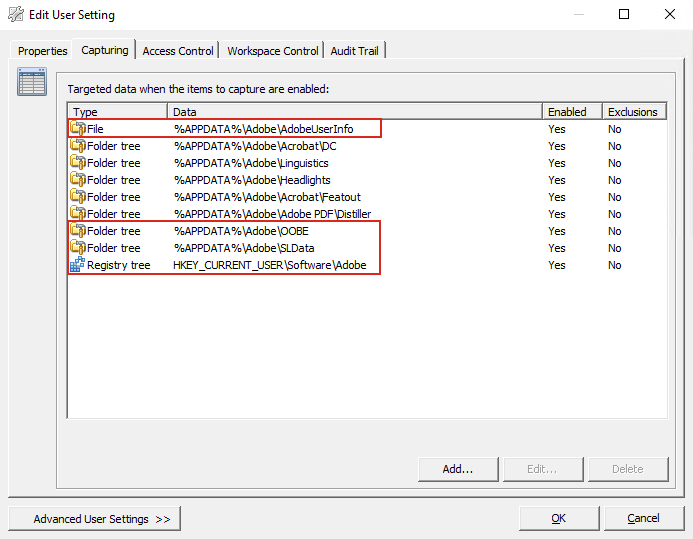
Task: Confirm with the OK button
Action: click(558, 518)
